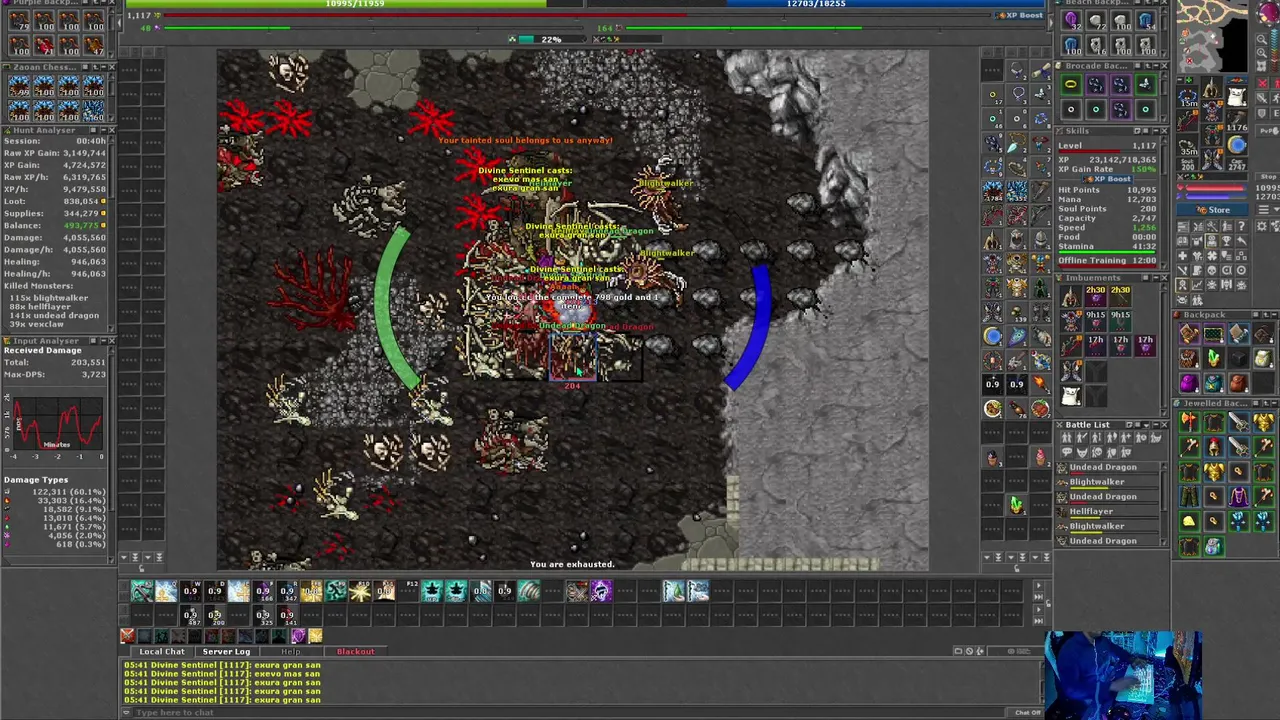The width and height of the screenshot is (1280, 720).
Task: Select the purple backpack in Backpack container
Action: [1189, 382]
